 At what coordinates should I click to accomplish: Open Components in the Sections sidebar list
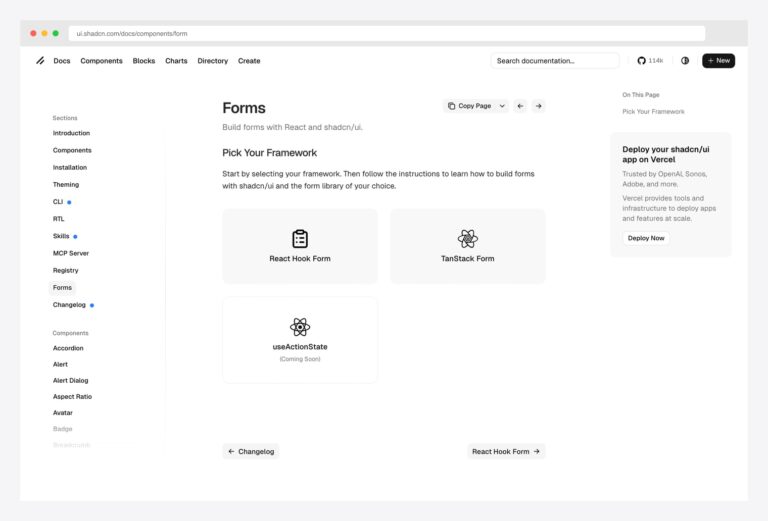(x=72, y=150)
